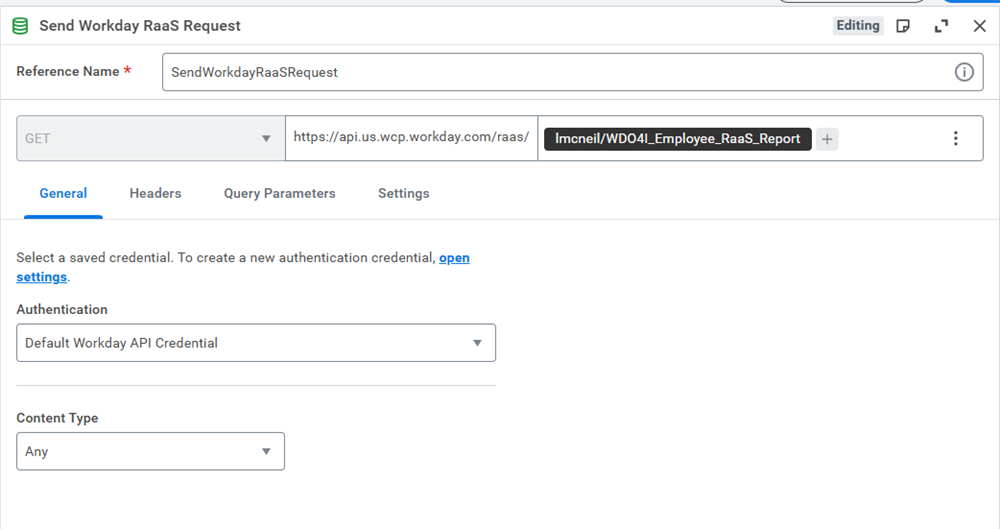
Task: Click the Send Workday RaaS Request title
Action: (140, 26)
